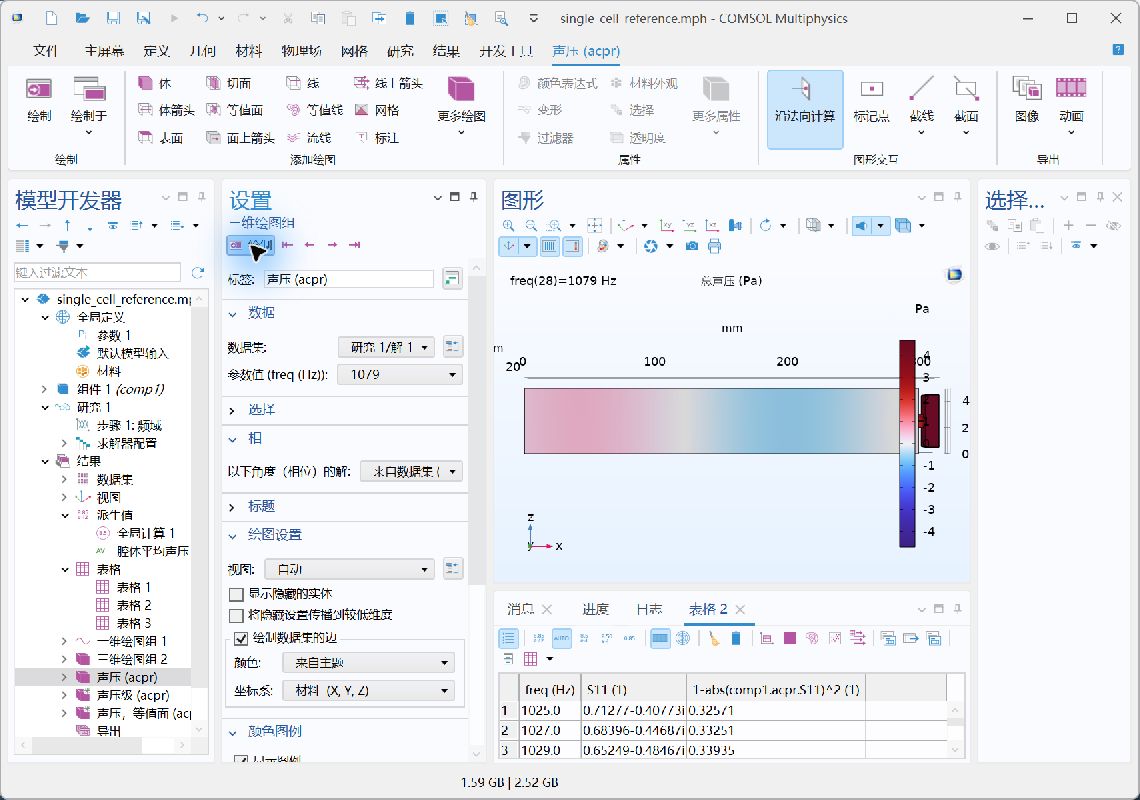The height and width of the screenshot is (800, 1140).
Task: Click the Zoom Extents icon in Graphics
Action: [595, 225]
